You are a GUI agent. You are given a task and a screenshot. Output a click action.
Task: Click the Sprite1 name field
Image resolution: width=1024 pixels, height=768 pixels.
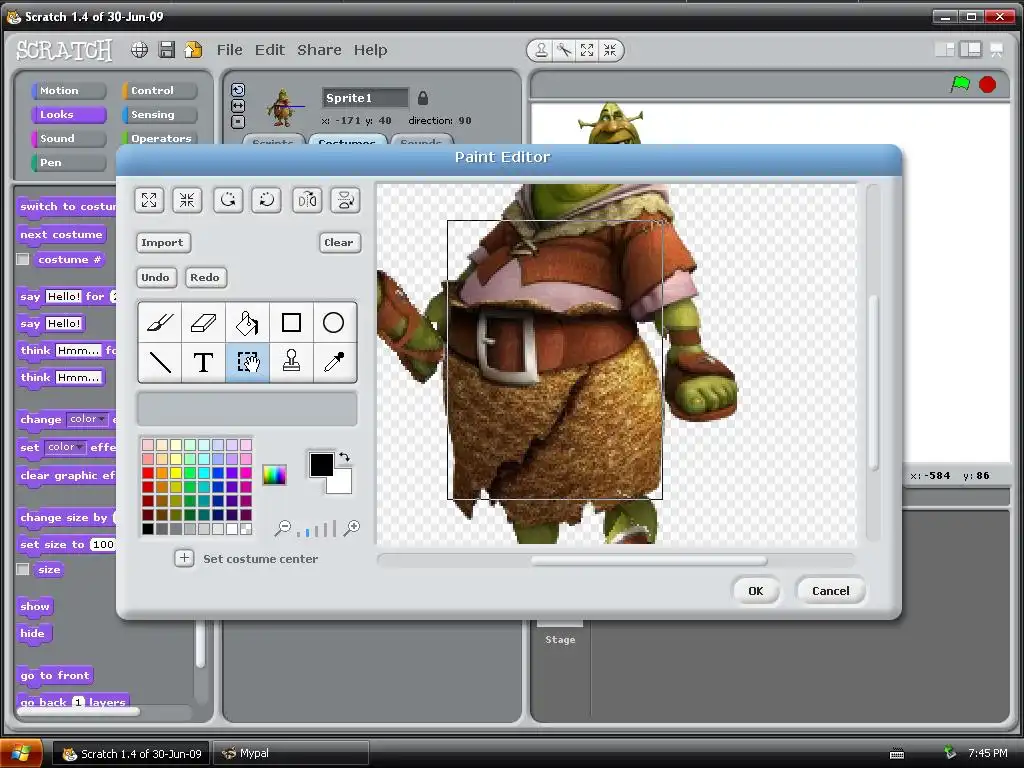365,98
